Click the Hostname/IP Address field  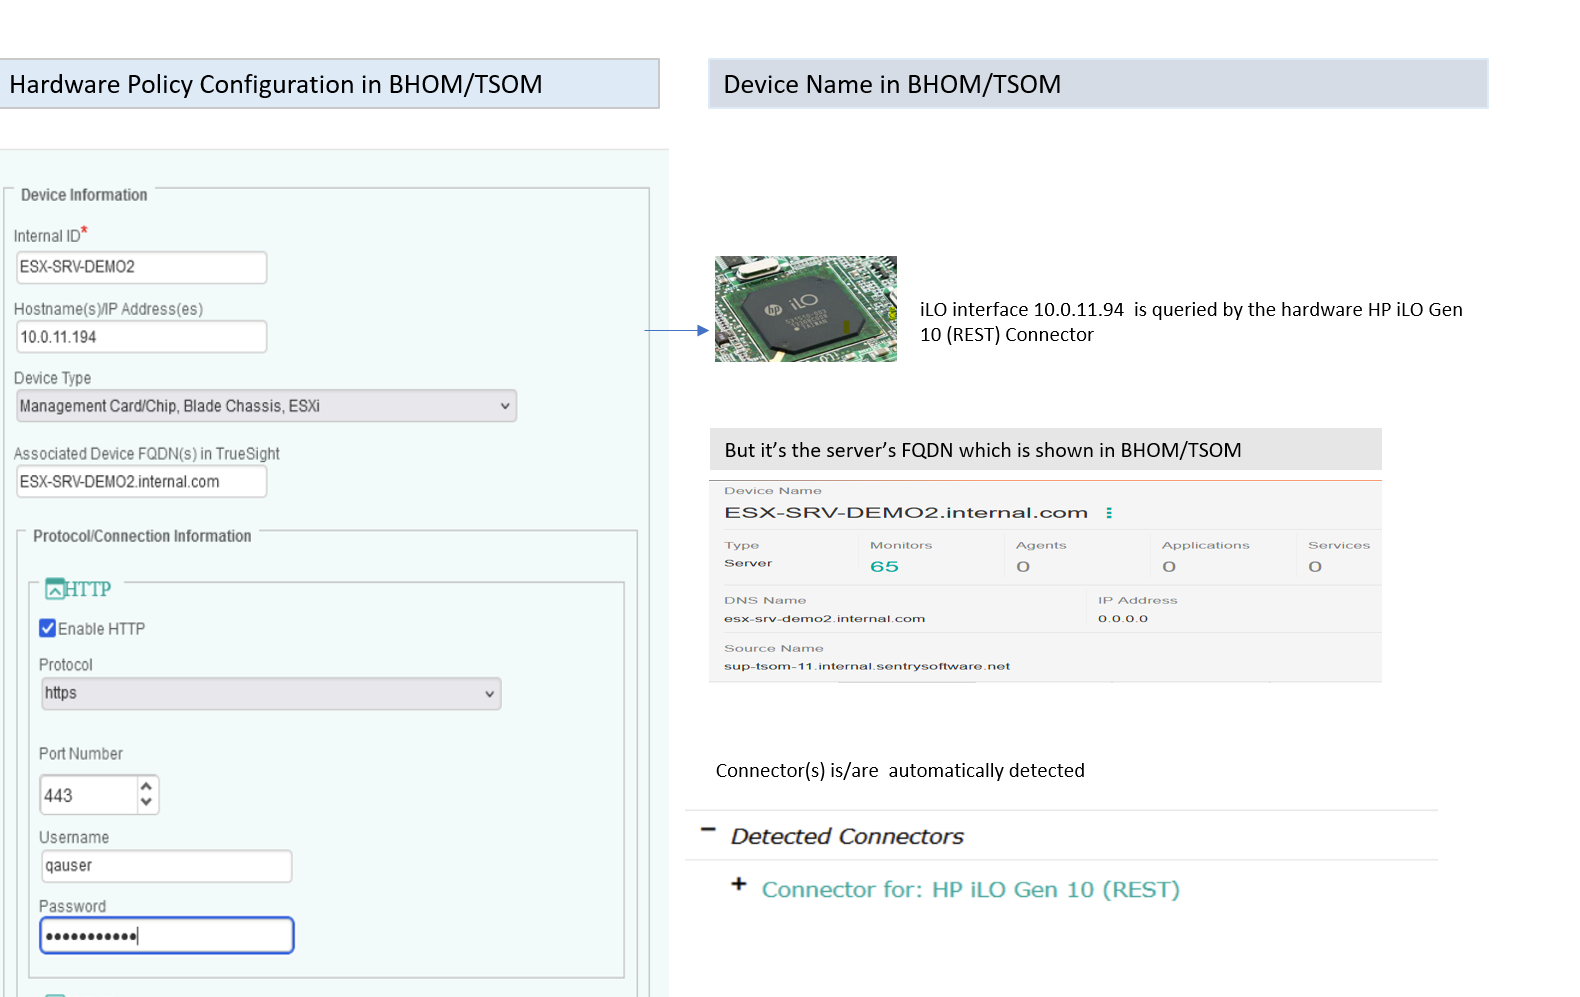[x=141, y=337]
